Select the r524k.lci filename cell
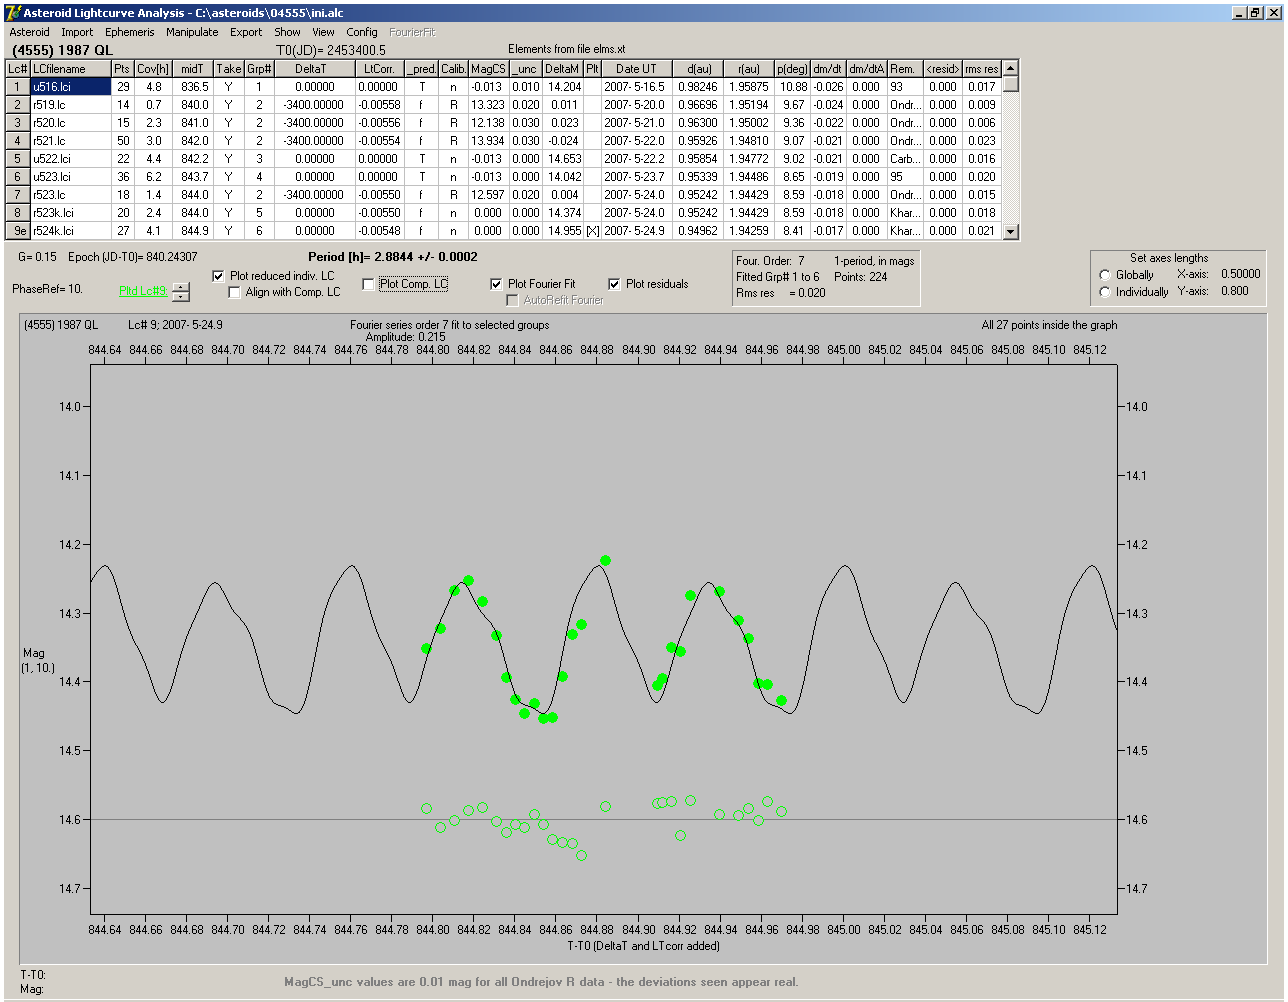The height and width of the screenshot is (1002, 1288). pyautogui.click(x=70, y=231)
